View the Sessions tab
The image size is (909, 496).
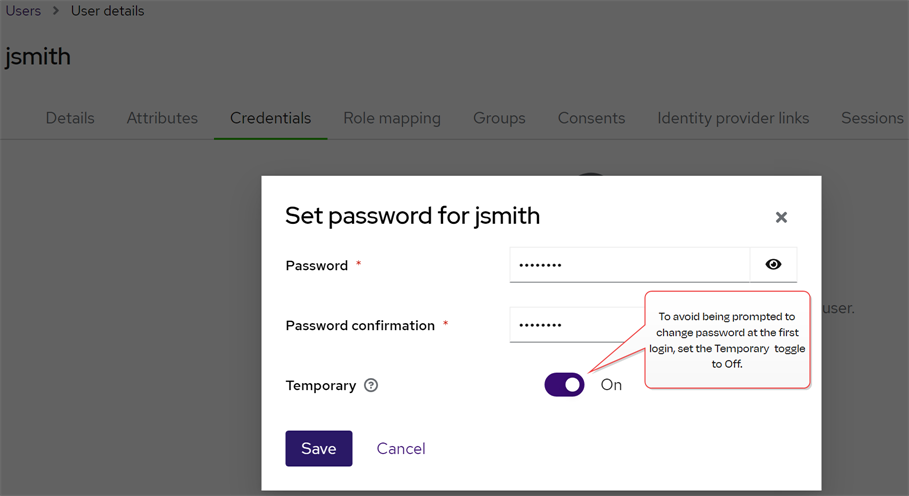872,118
